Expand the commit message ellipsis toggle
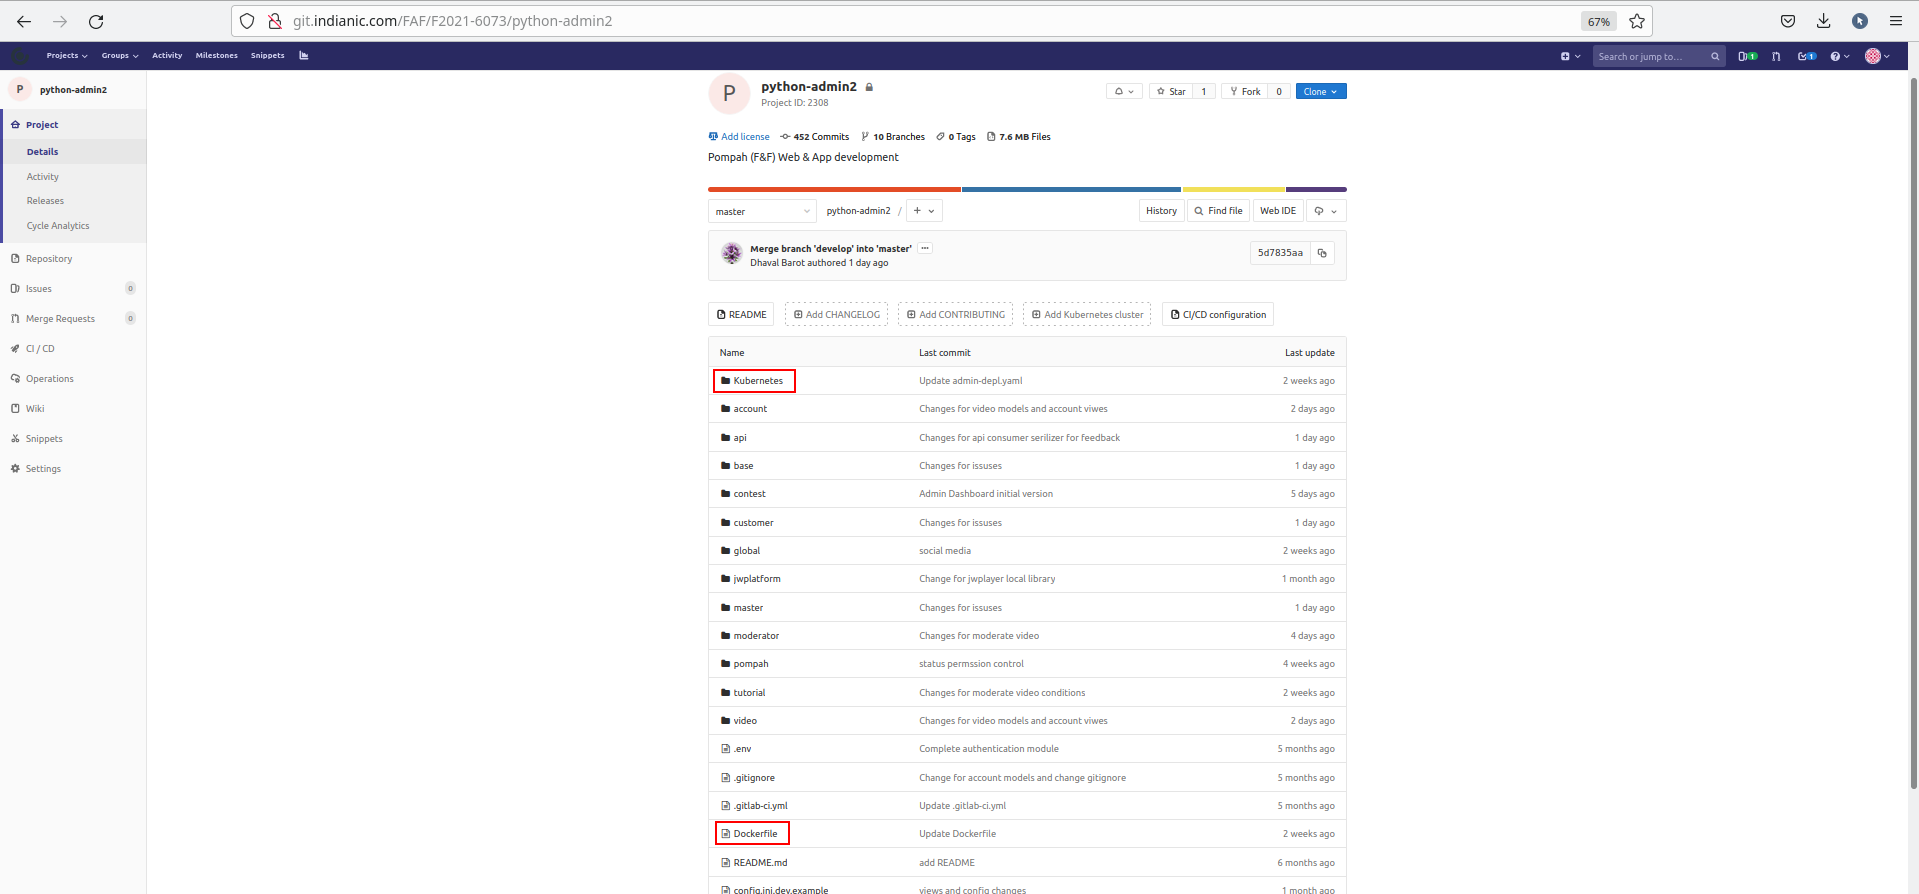 (925, 248)
